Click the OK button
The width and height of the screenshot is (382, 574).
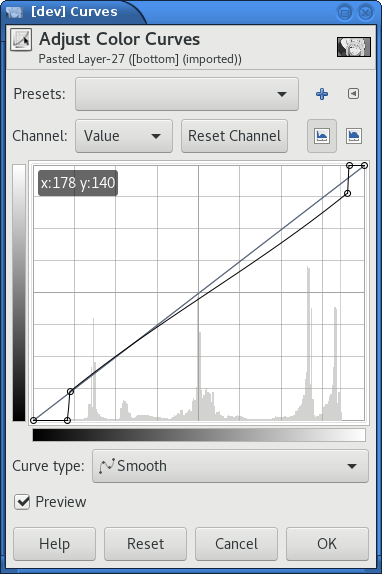327,544
